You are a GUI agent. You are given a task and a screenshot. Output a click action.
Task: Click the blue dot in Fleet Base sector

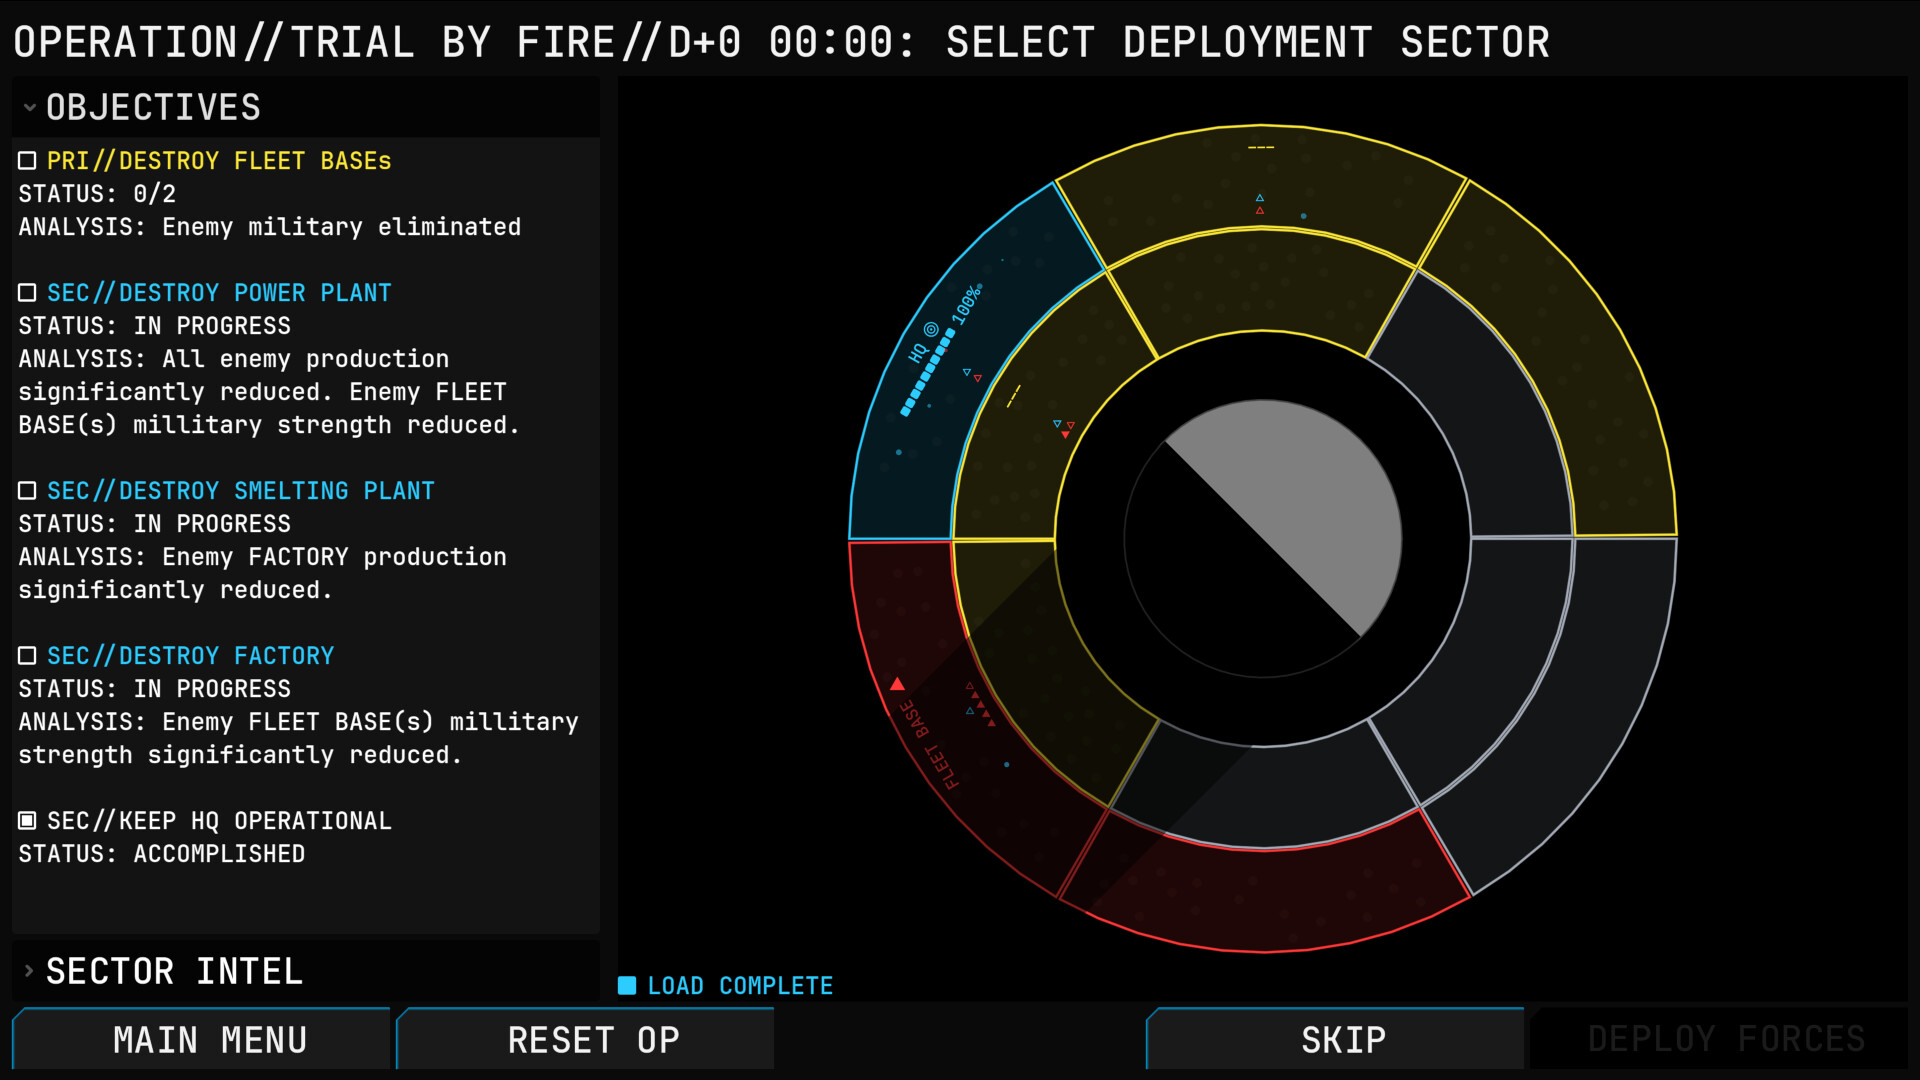pyautogui.click(x=1006, y=765)
